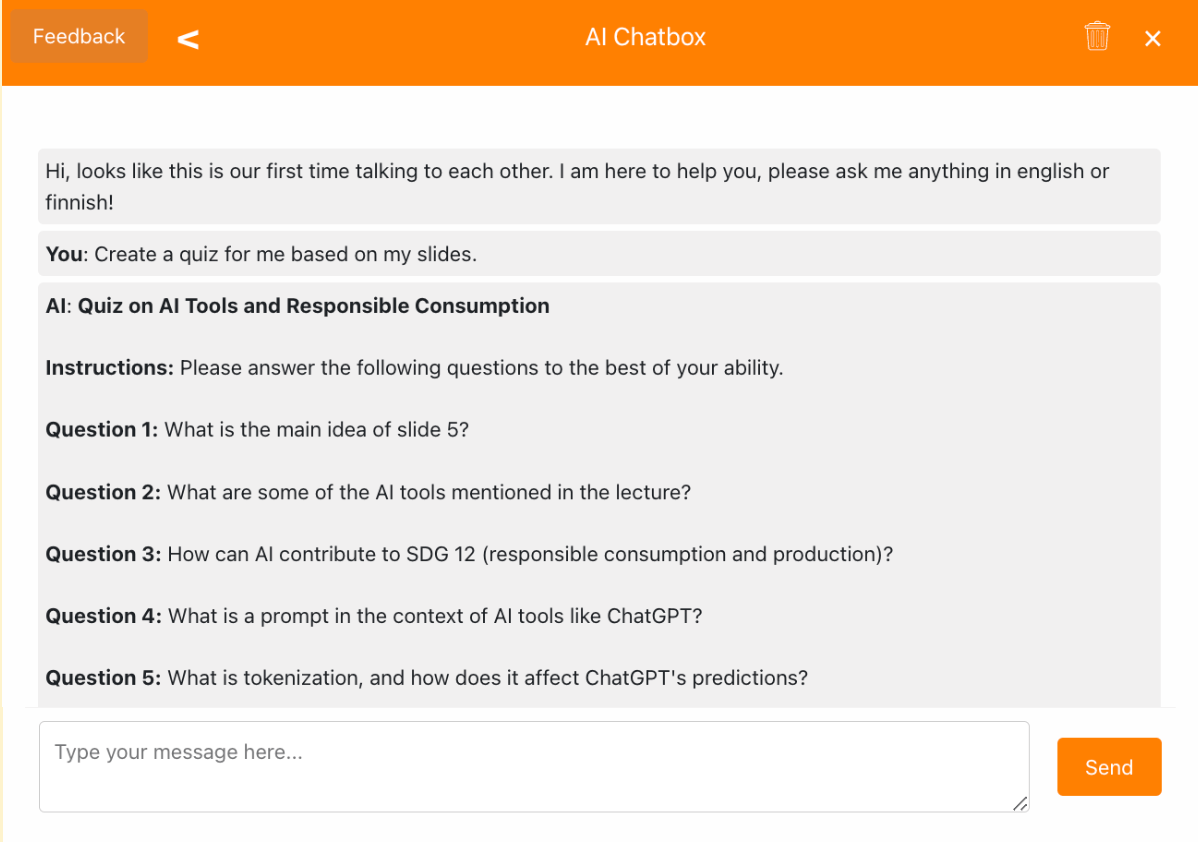Click the Feedback button
Screen dimensions: 1198x842
[x=79, y=36]
